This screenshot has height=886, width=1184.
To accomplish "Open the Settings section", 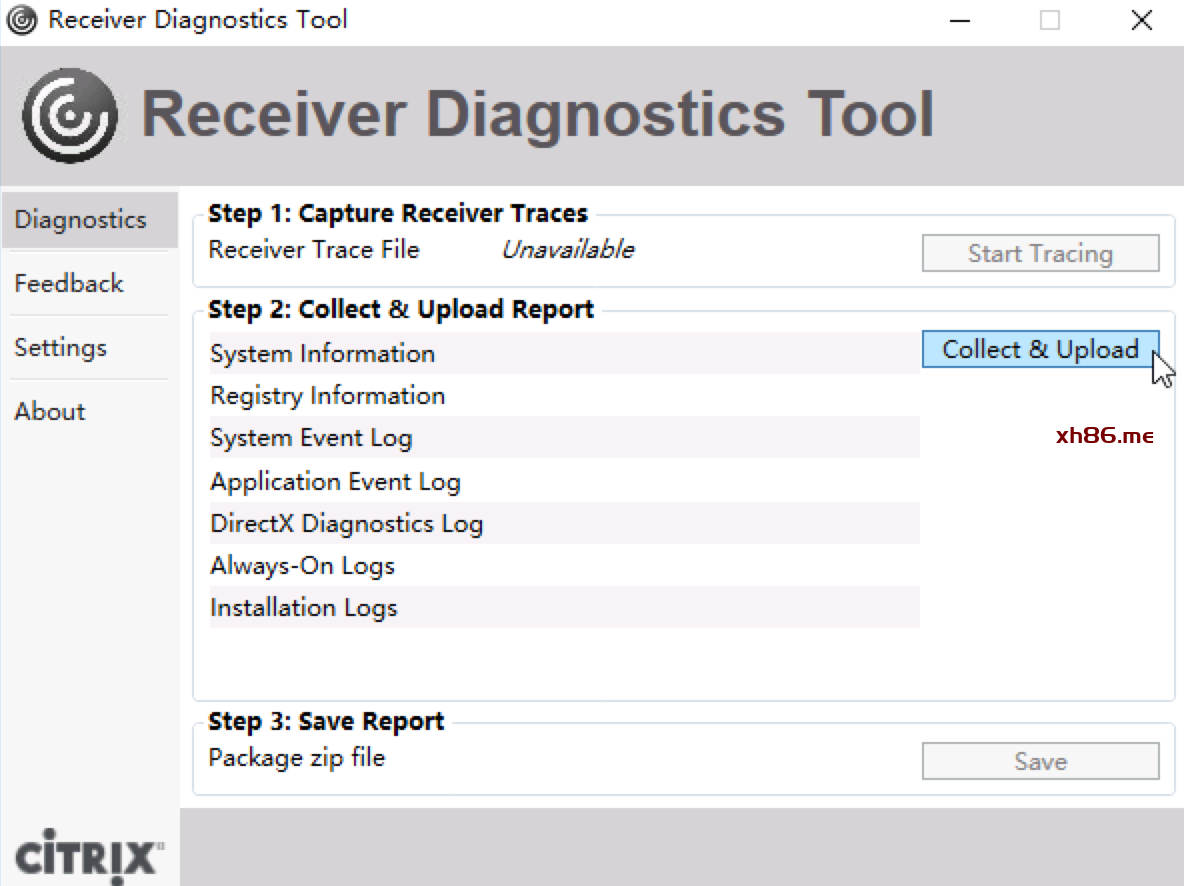I will (89, 347).
